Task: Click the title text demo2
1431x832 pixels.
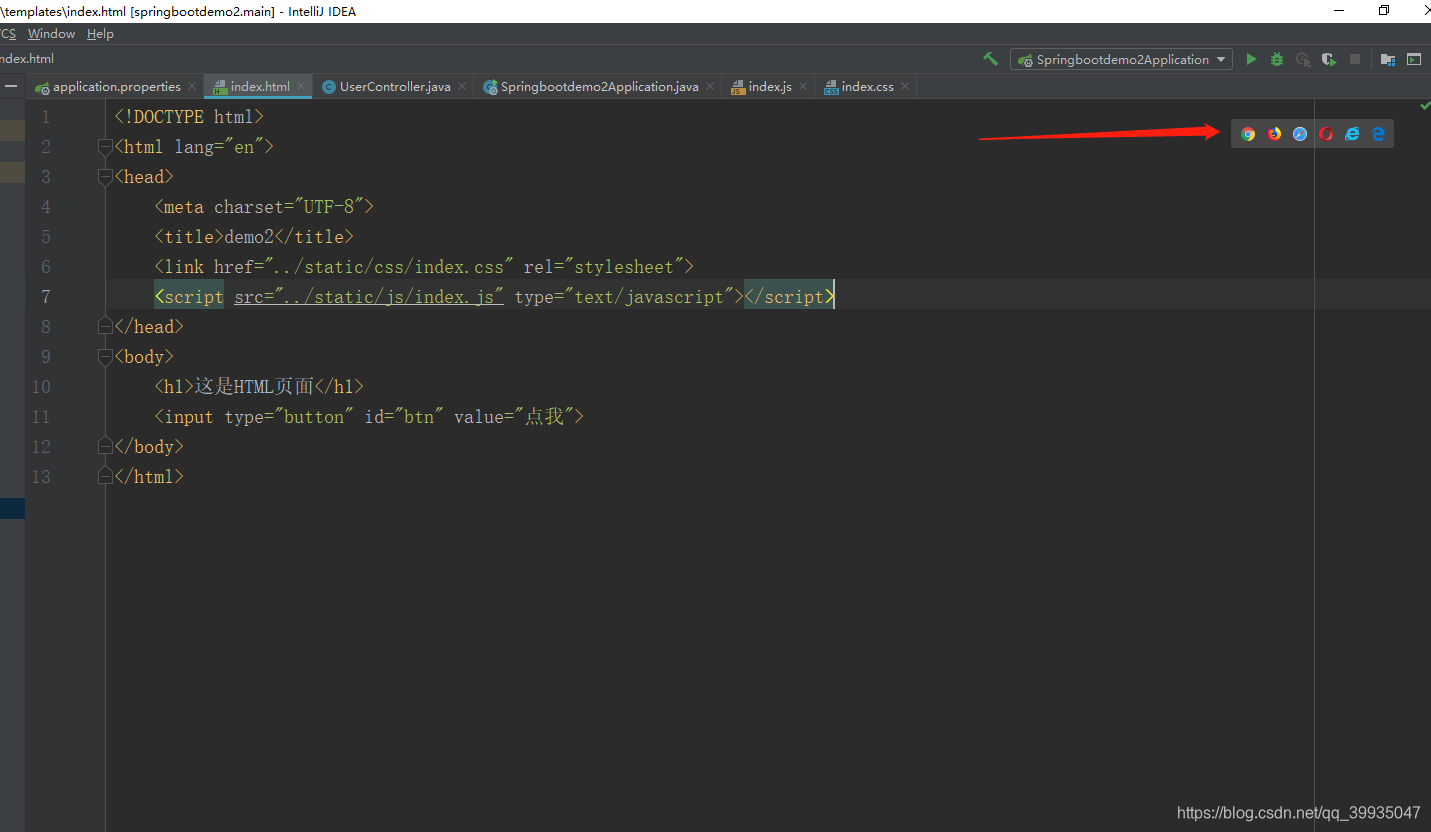Action: 249,237
